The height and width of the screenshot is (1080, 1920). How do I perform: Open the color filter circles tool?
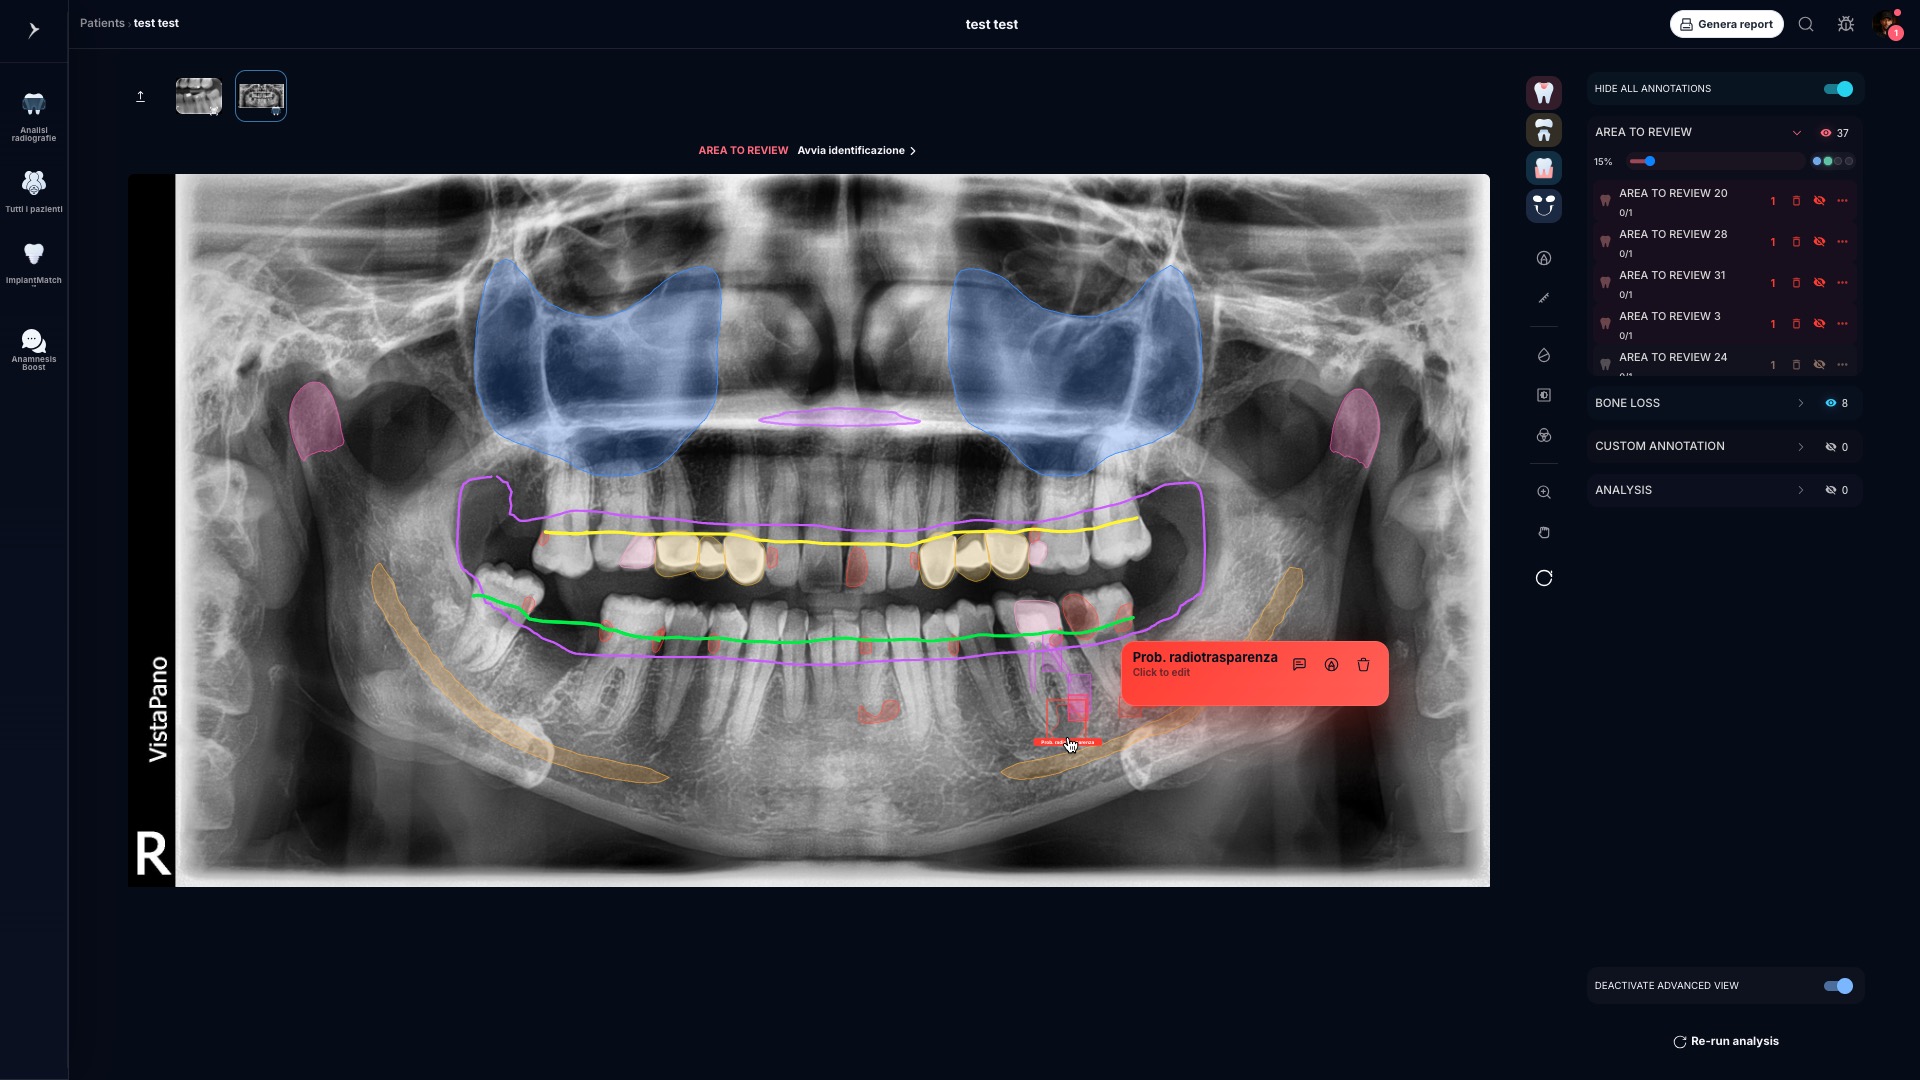coord(1544,435)
